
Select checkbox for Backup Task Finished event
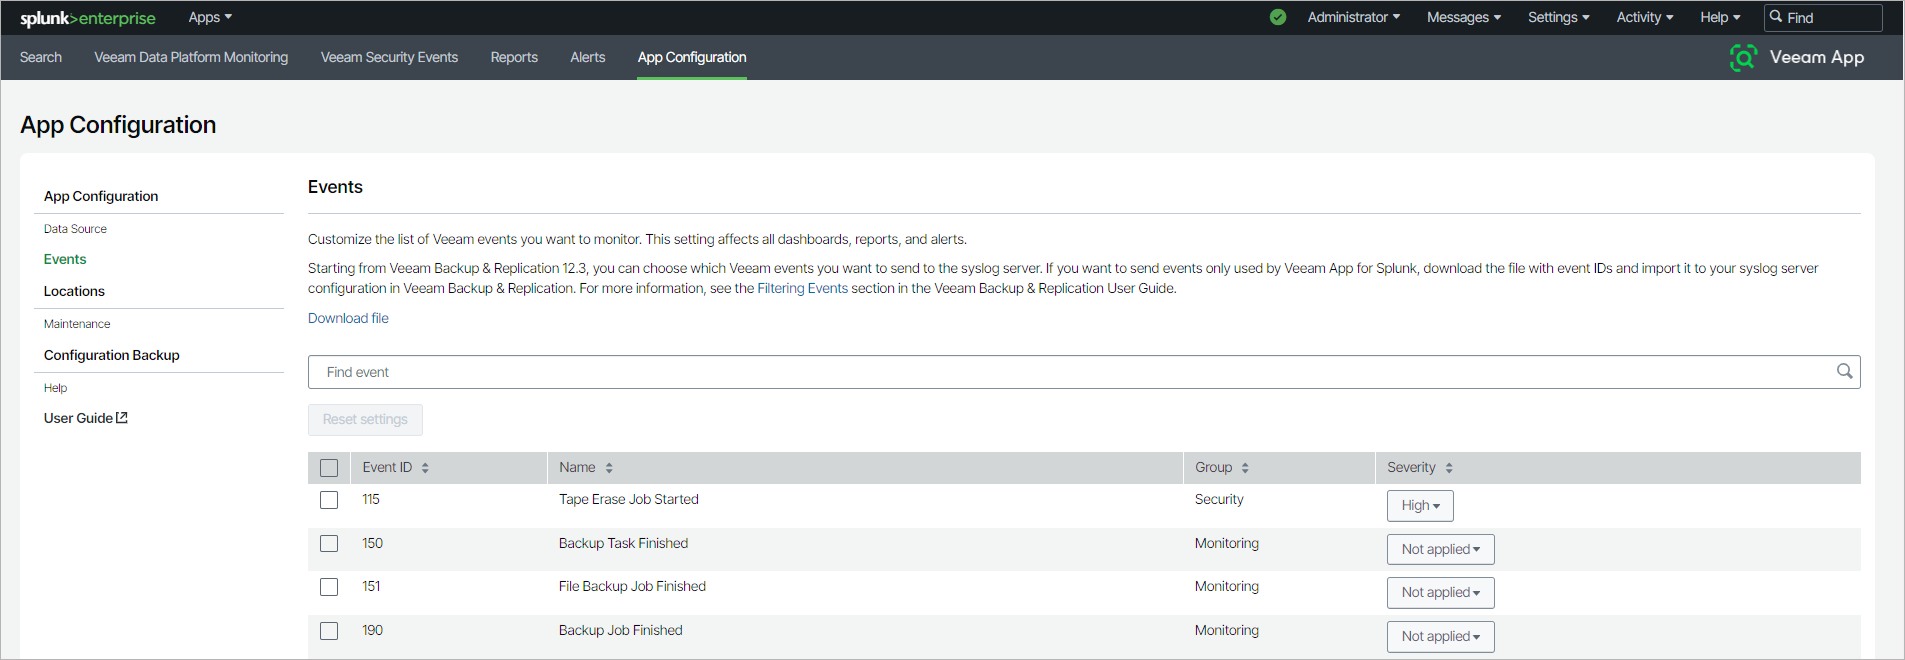(329, 544)
